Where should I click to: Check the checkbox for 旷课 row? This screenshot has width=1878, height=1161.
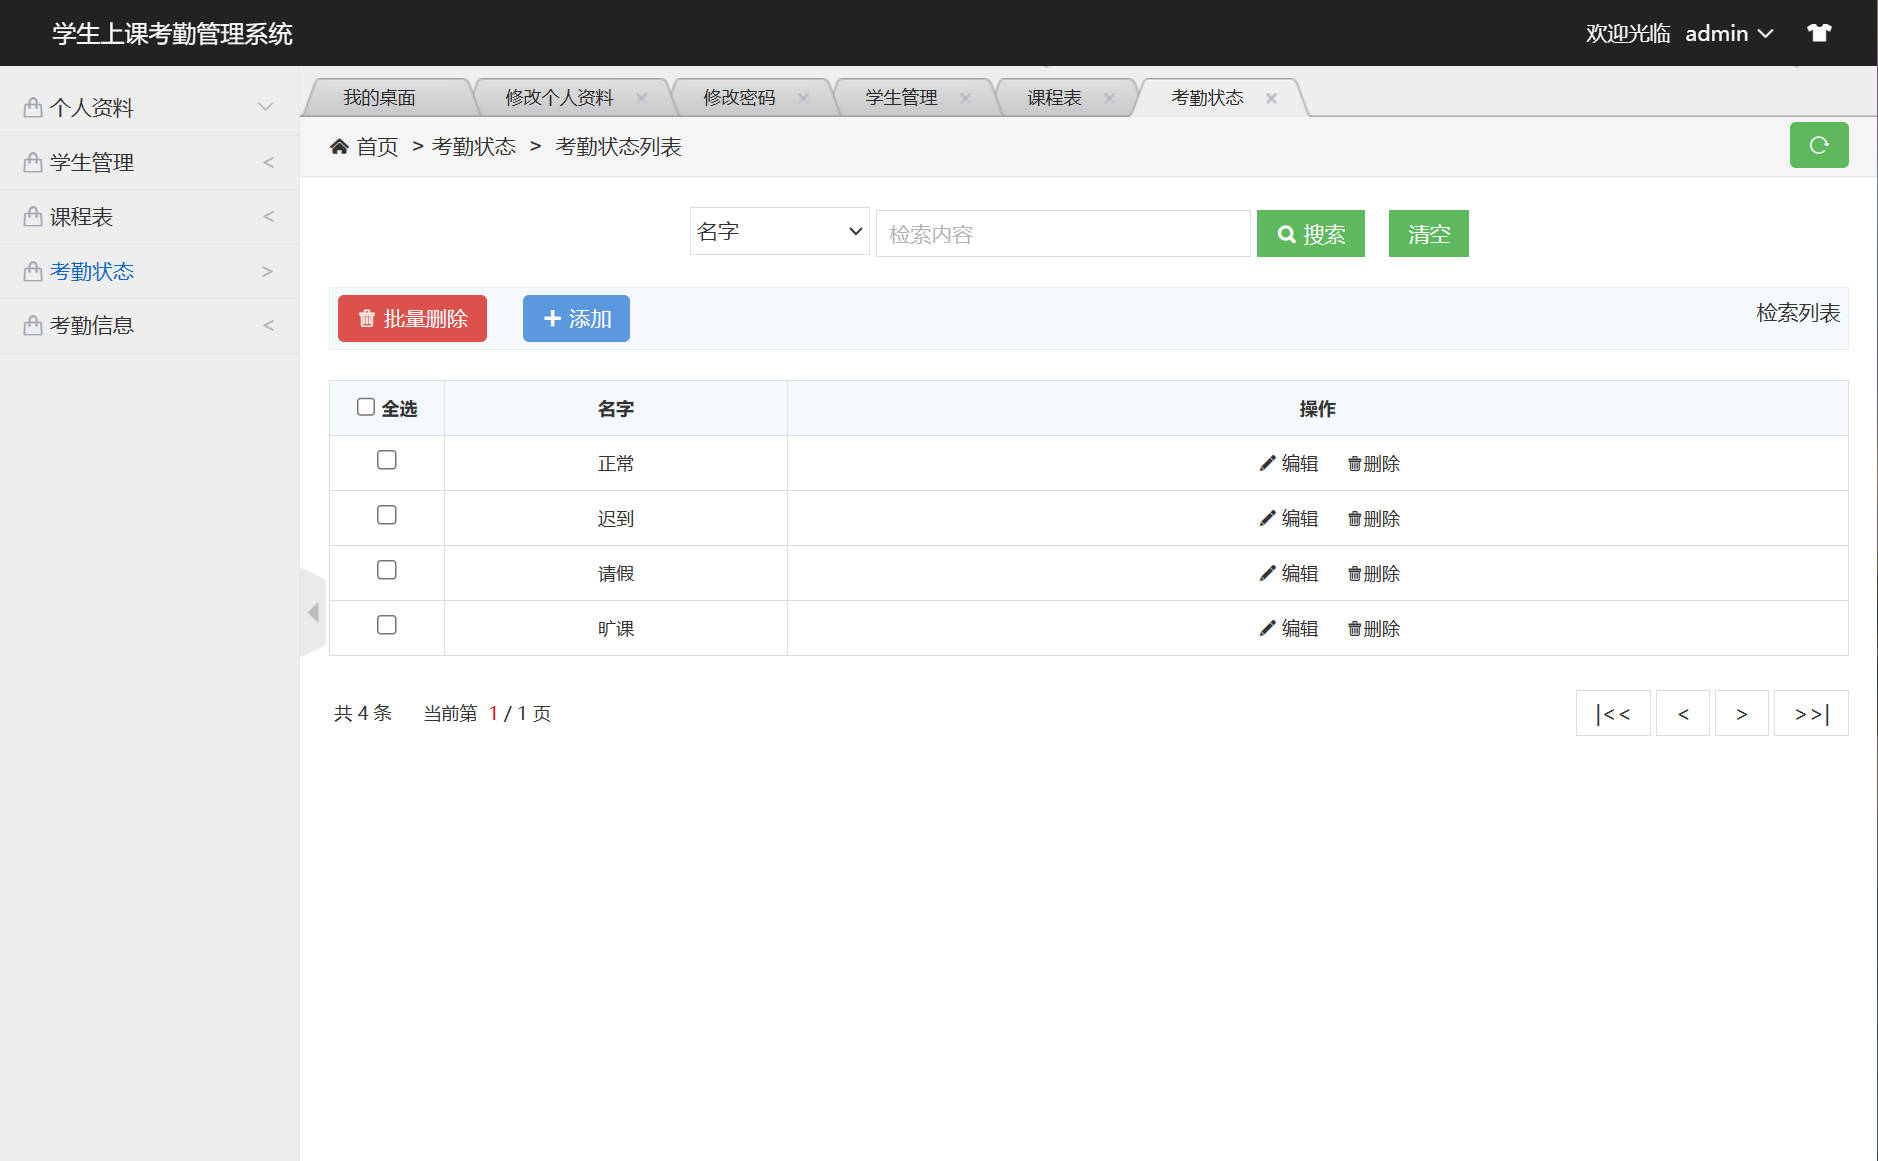coord(387,625)
